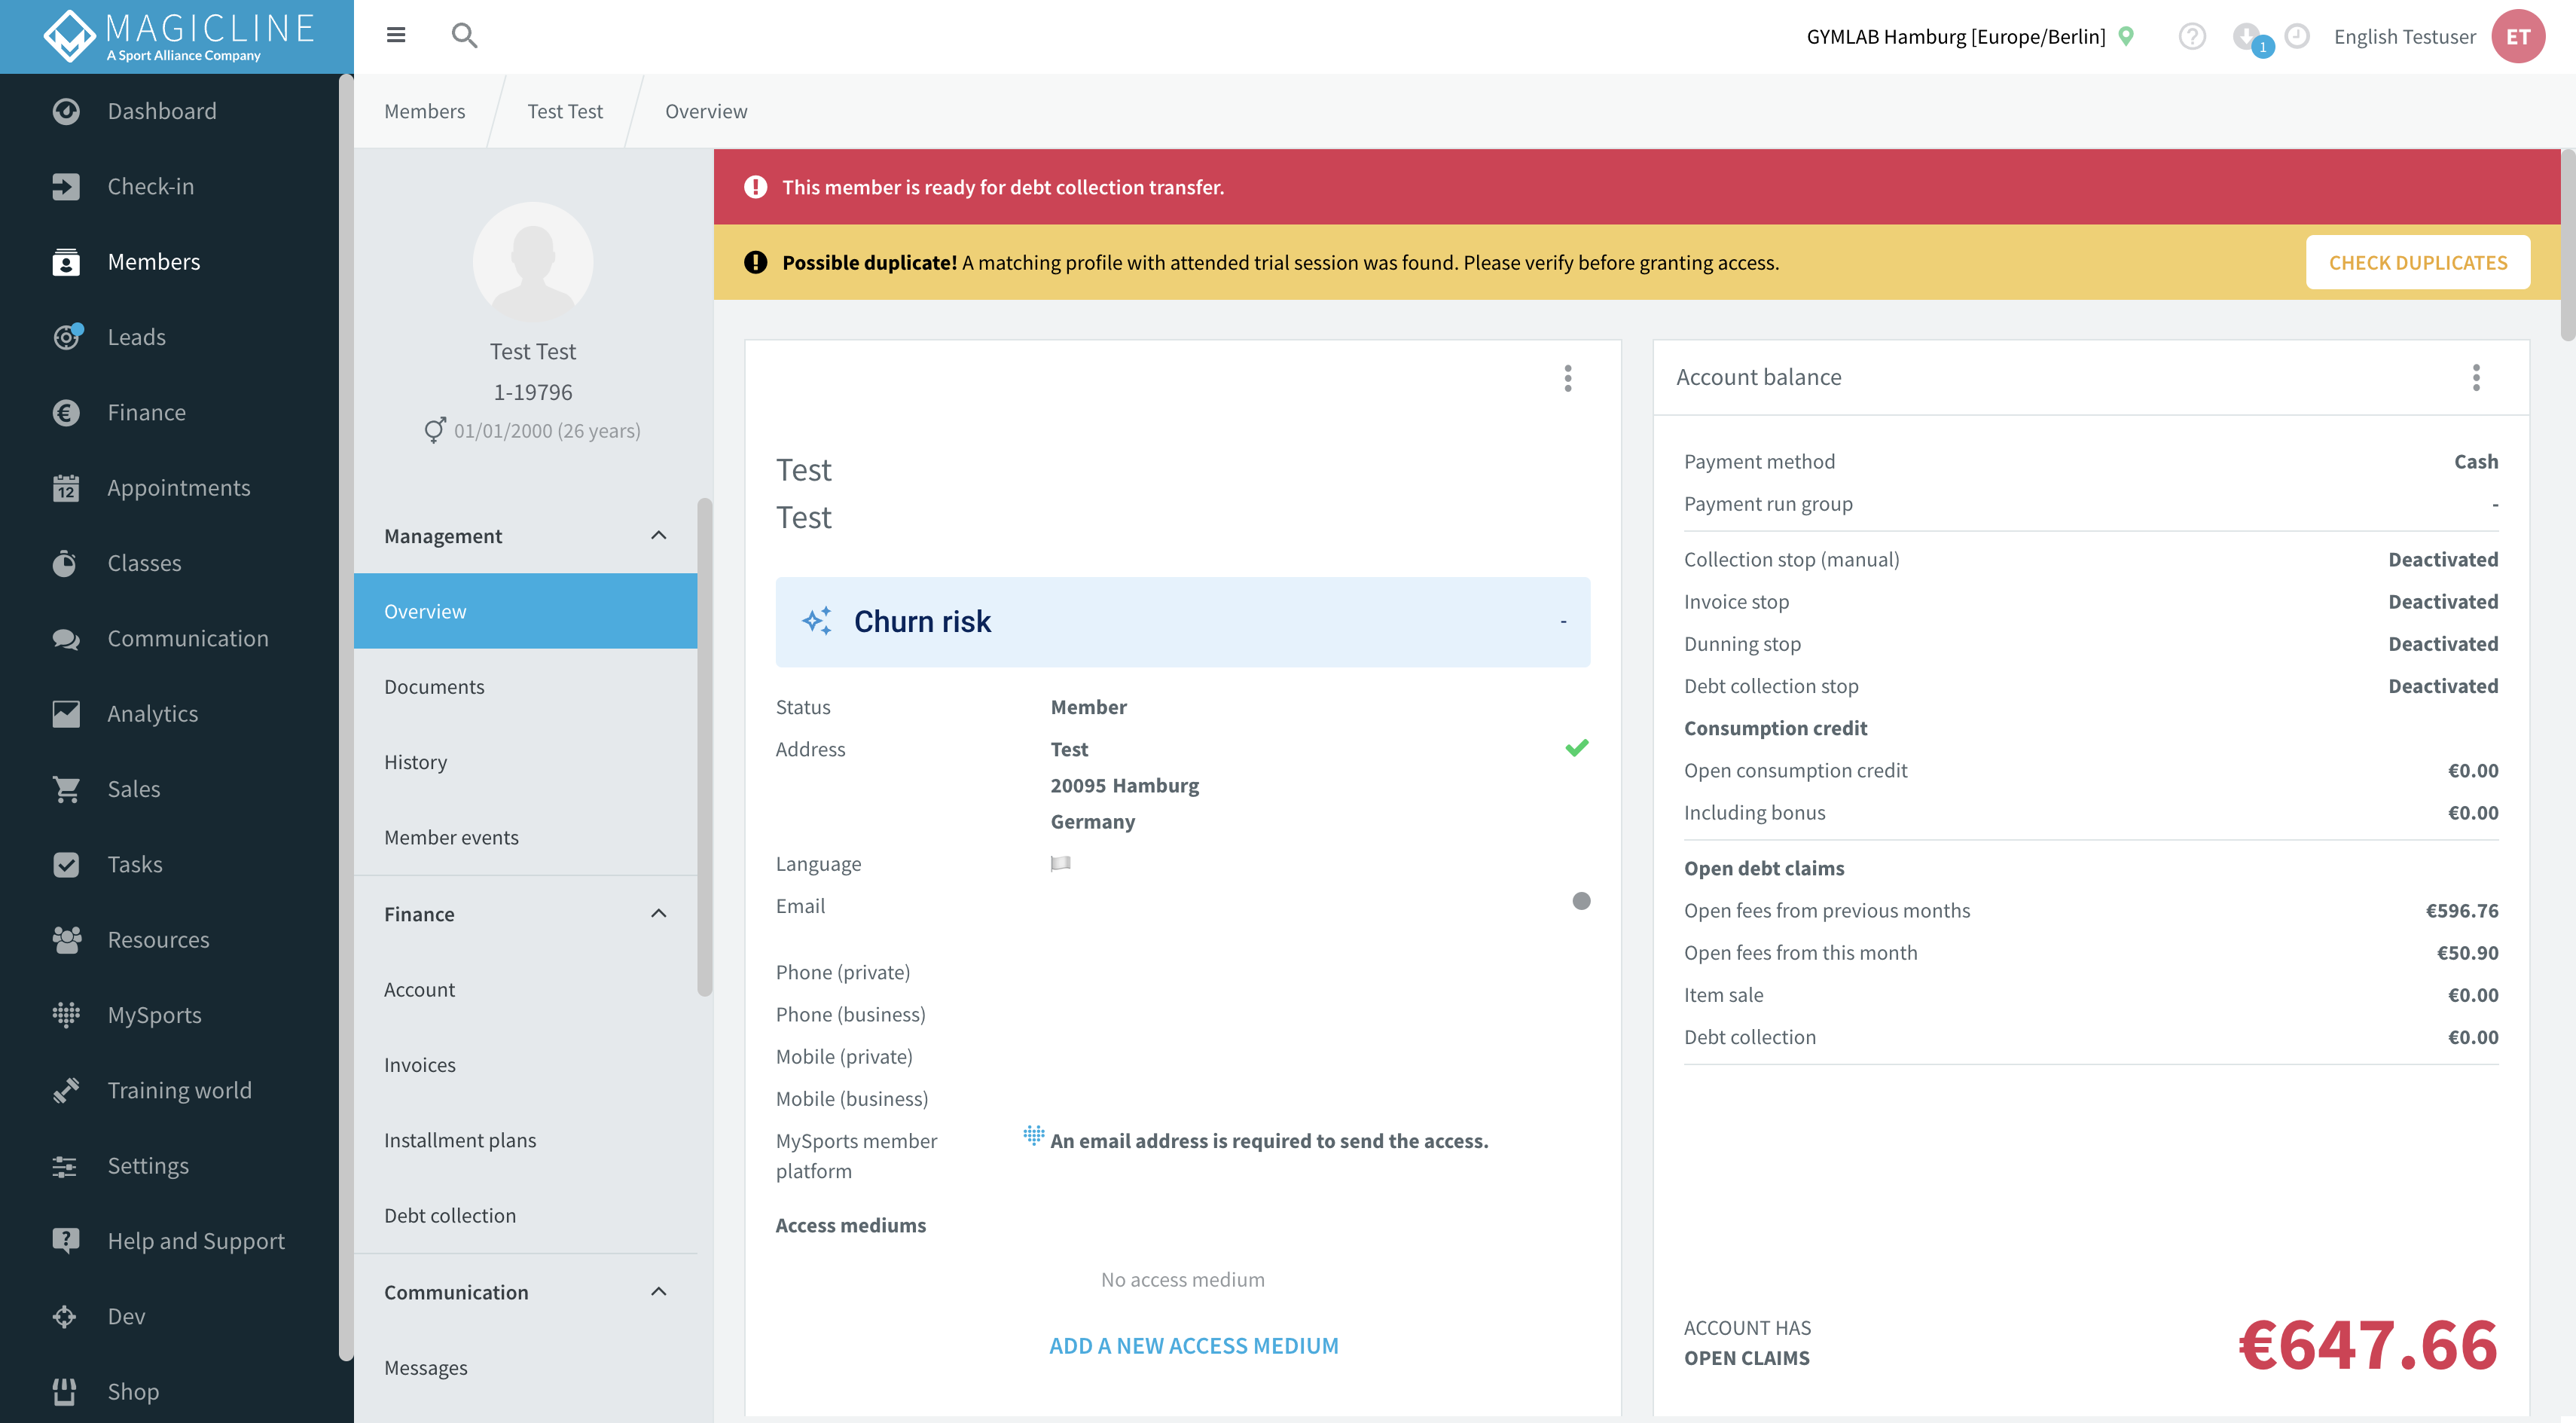Click the Dev icon in sidebar

[66, 1316]
